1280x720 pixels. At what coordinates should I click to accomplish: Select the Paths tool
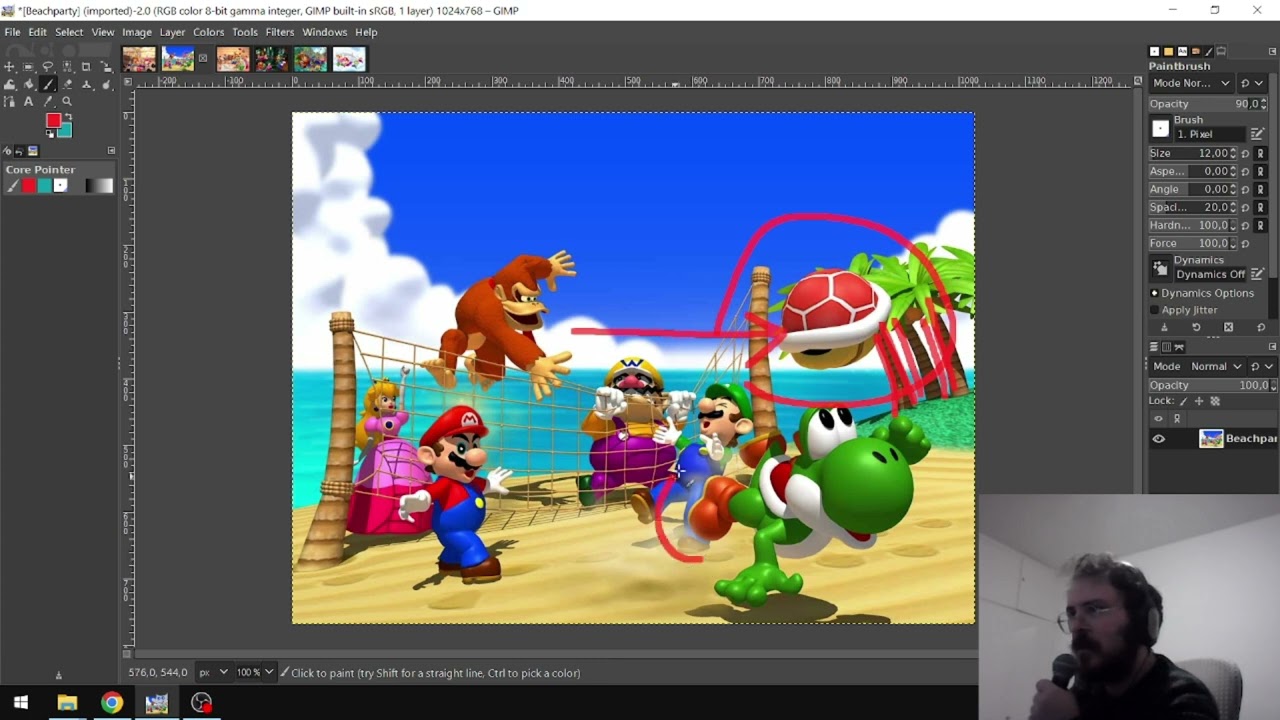[9, 102]
